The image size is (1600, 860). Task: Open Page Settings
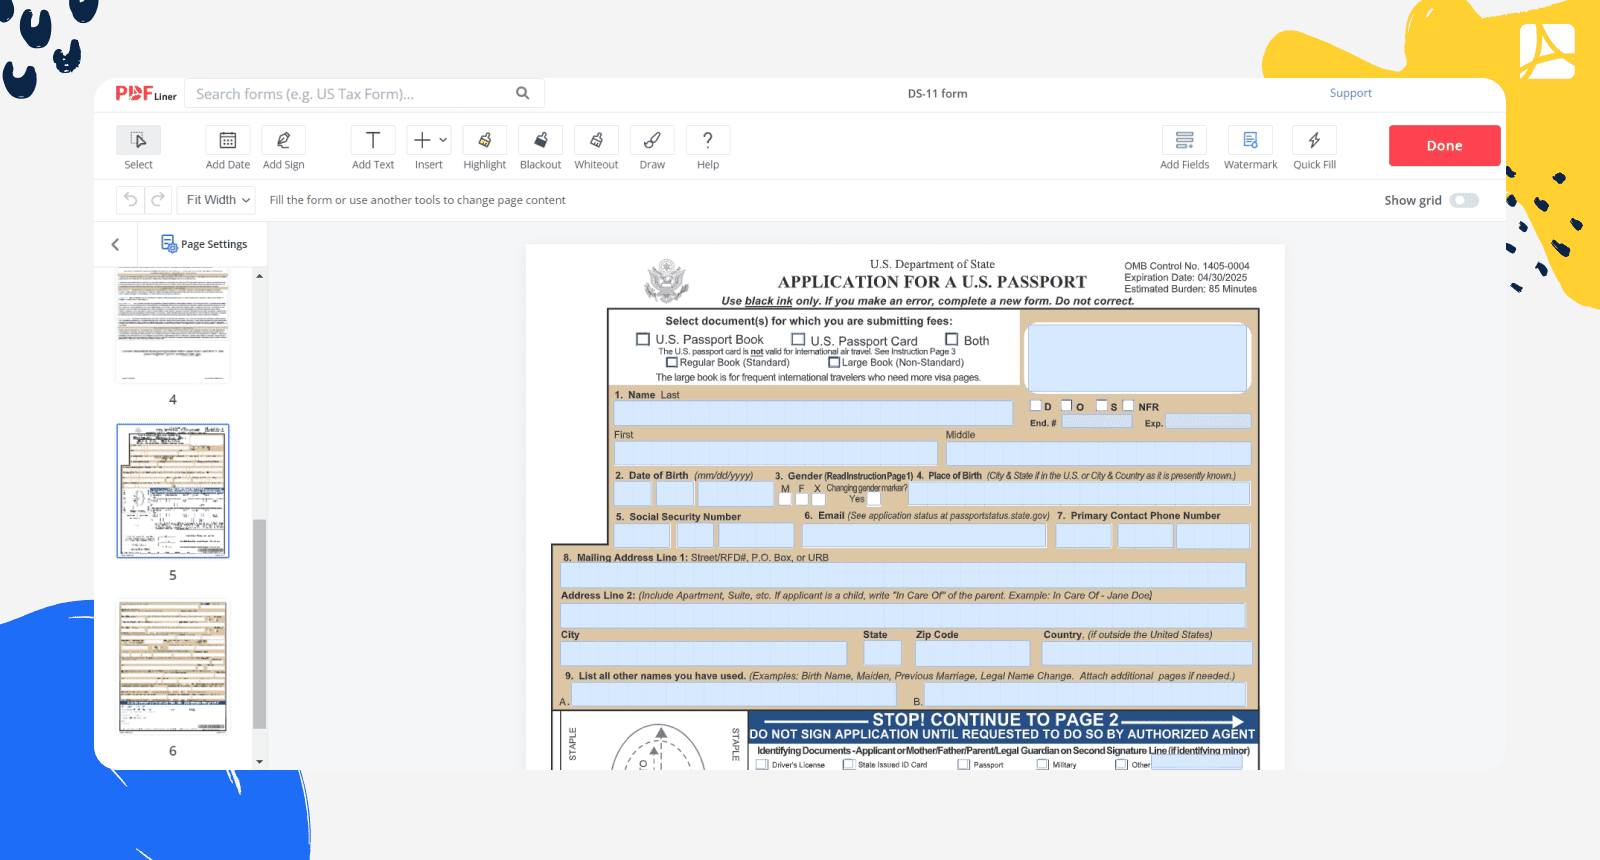point(204,244)
